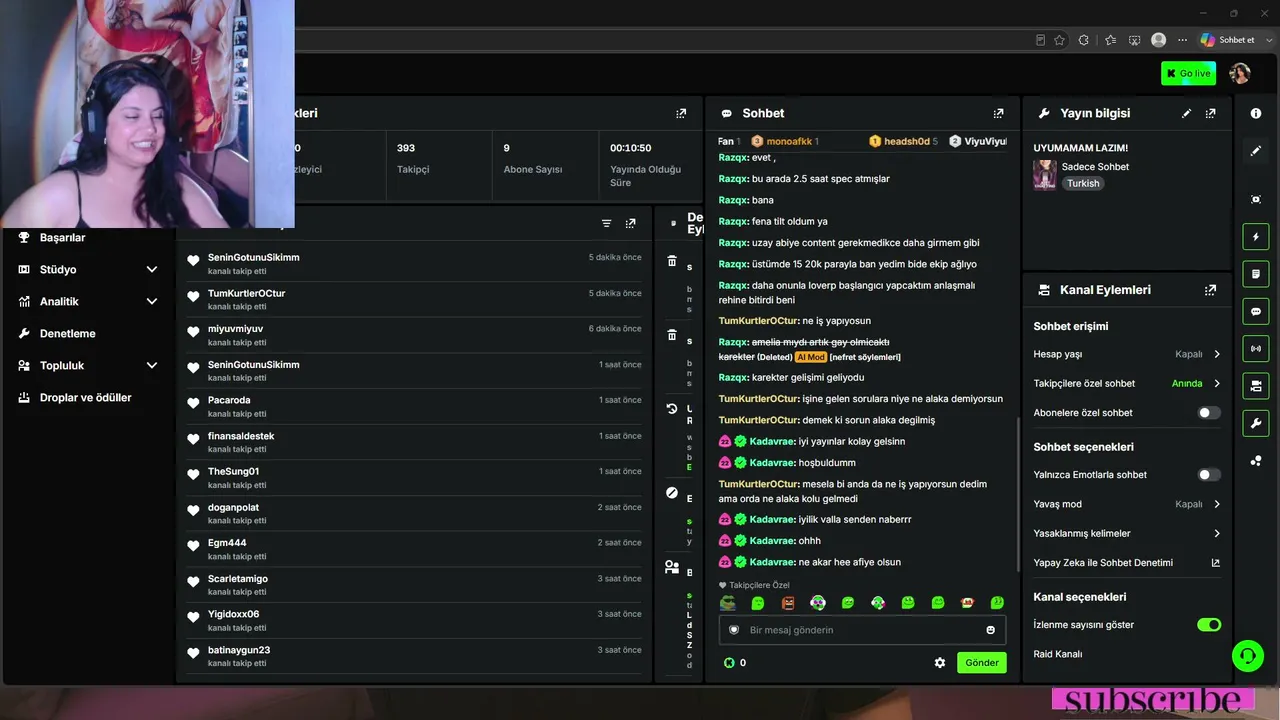The height and width of the screenshot is (720, 1280).
Task: Insert the colorful clown emote
Action: [818, 603]
